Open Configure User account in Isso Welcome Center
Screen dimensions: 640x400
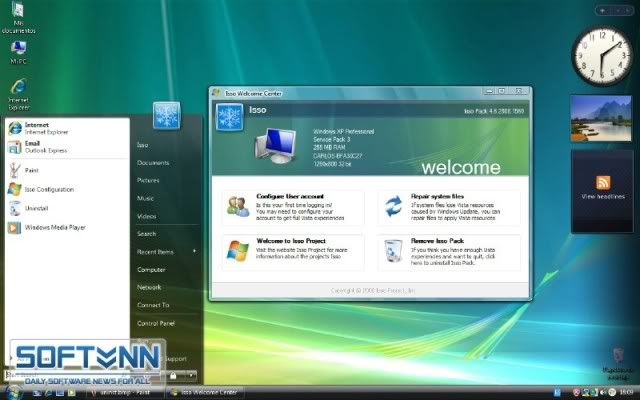[x=293, y=207]
